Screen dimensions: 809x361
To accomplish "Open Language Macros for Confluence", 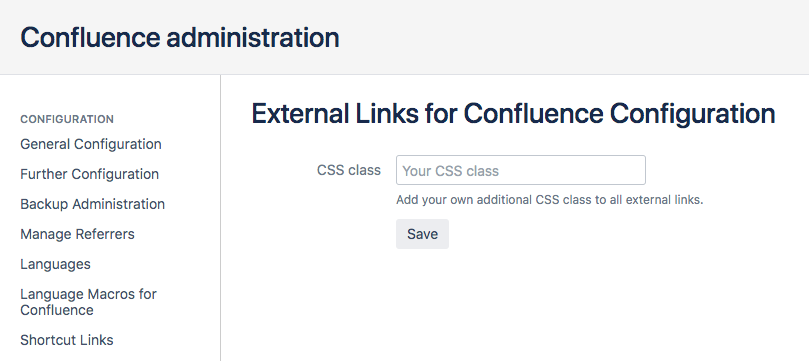I will [x=88, y=302].
